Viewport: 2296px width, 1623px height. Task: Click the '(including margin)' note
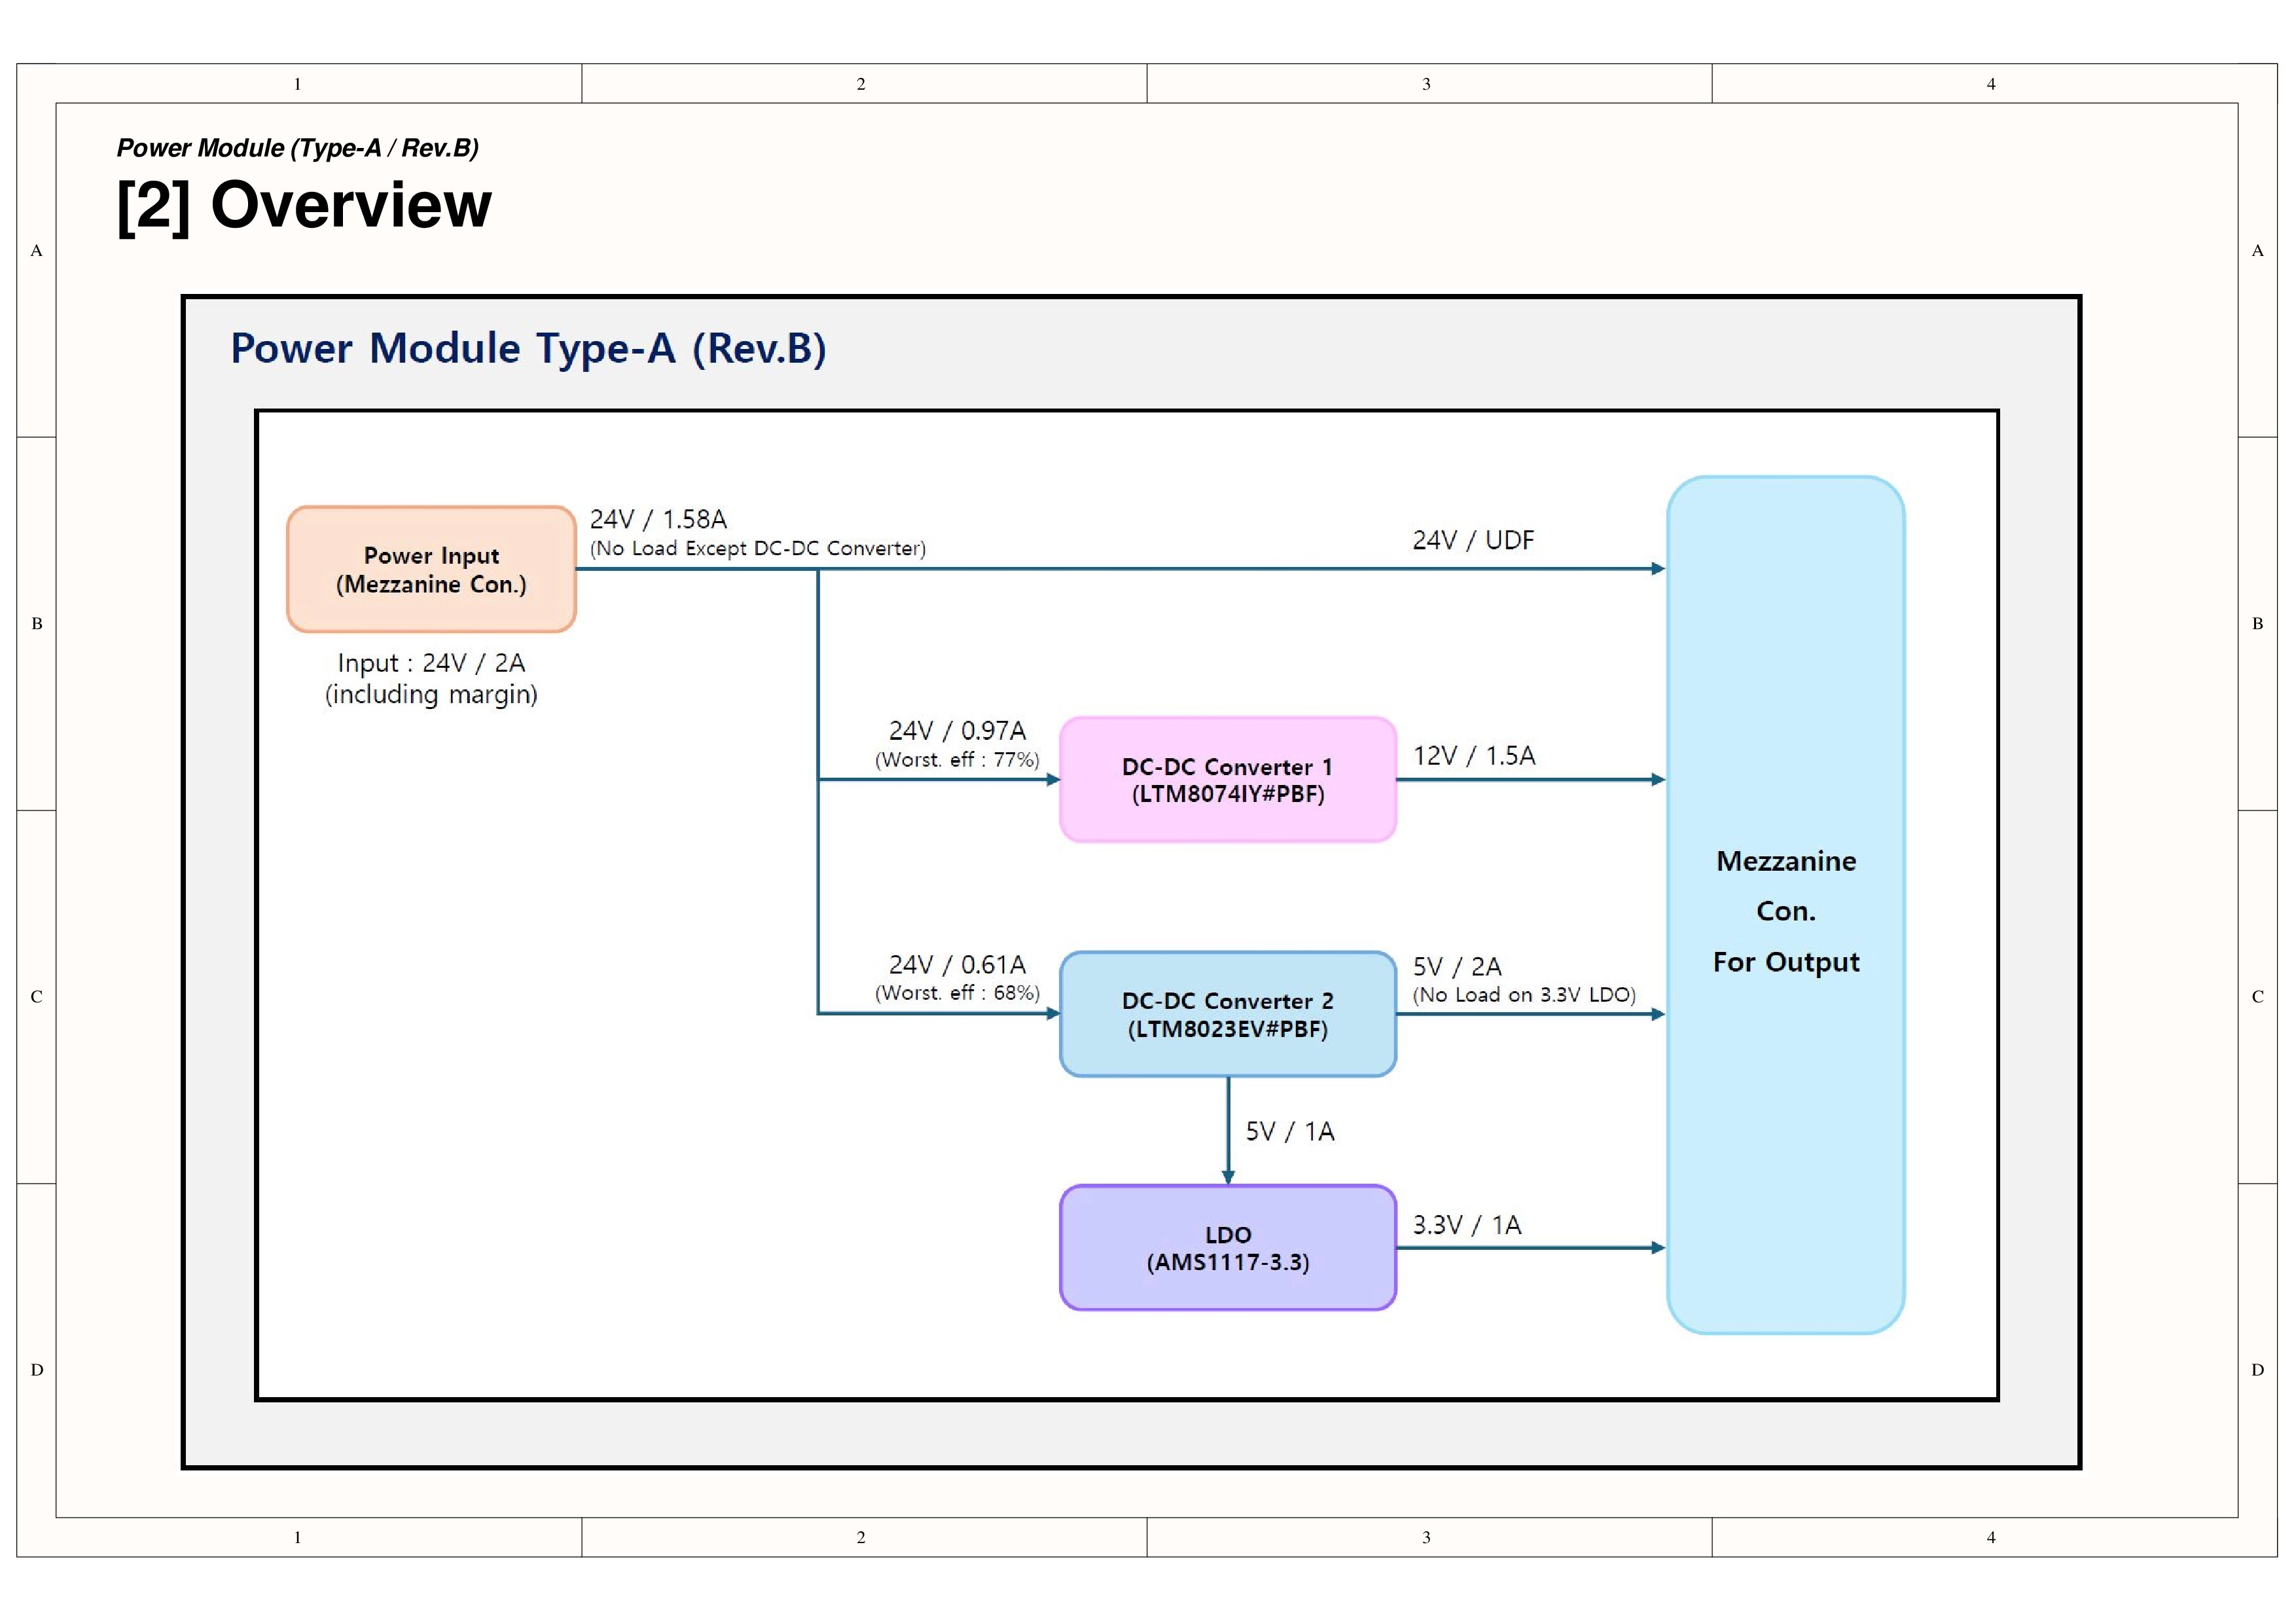[x=431, y=694]
